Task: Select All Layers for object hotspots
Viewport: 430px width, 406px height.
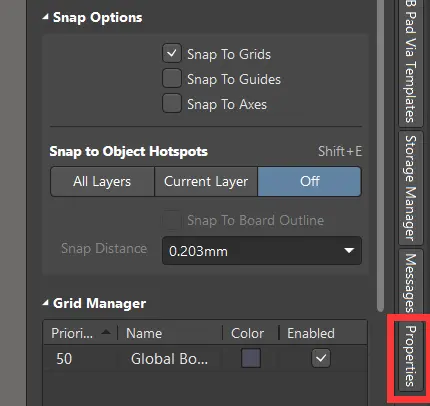Action: tap(102, 182)
